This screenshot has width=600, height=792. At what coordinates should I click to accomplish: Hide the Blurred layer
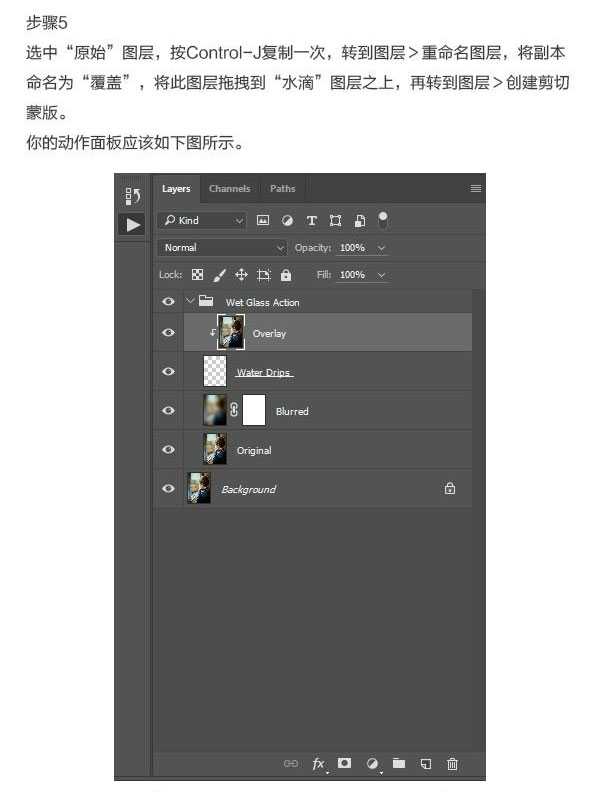[x=169, y=410]
